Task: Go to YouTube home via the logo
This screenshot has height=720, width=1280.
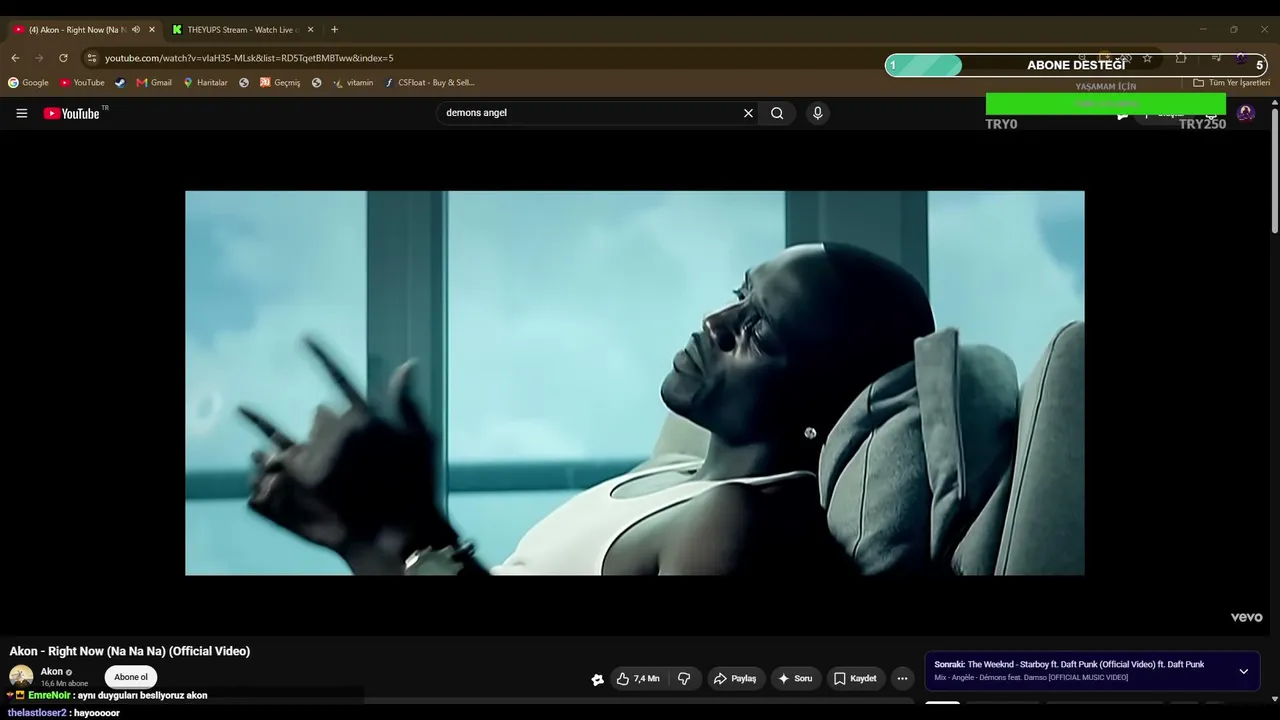Action: (x=72, y=113)
